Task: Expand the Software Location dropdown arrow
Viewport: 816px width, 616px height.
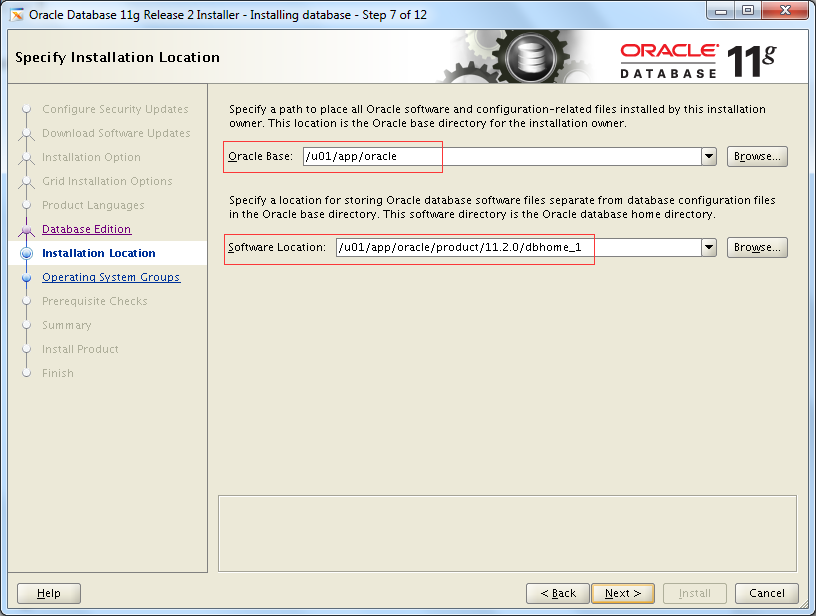Action: click(709, 247)
